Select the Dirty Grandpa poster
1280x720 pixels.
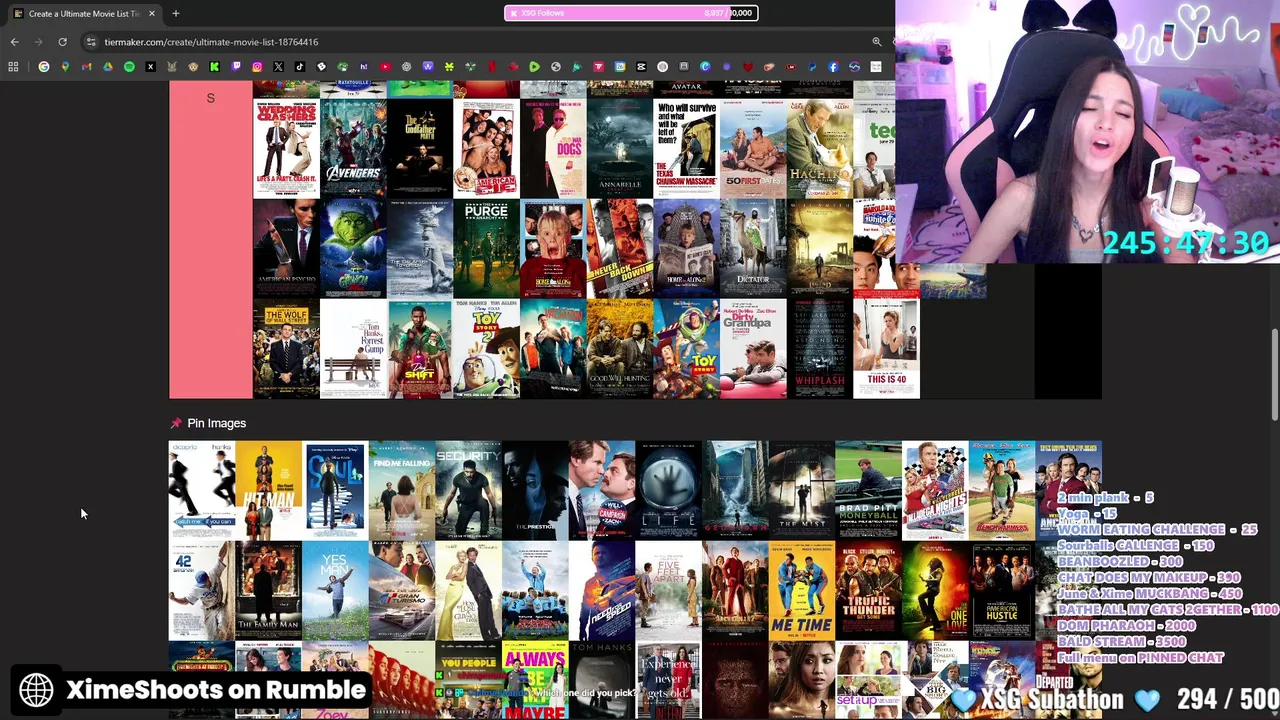pos(753,348)
